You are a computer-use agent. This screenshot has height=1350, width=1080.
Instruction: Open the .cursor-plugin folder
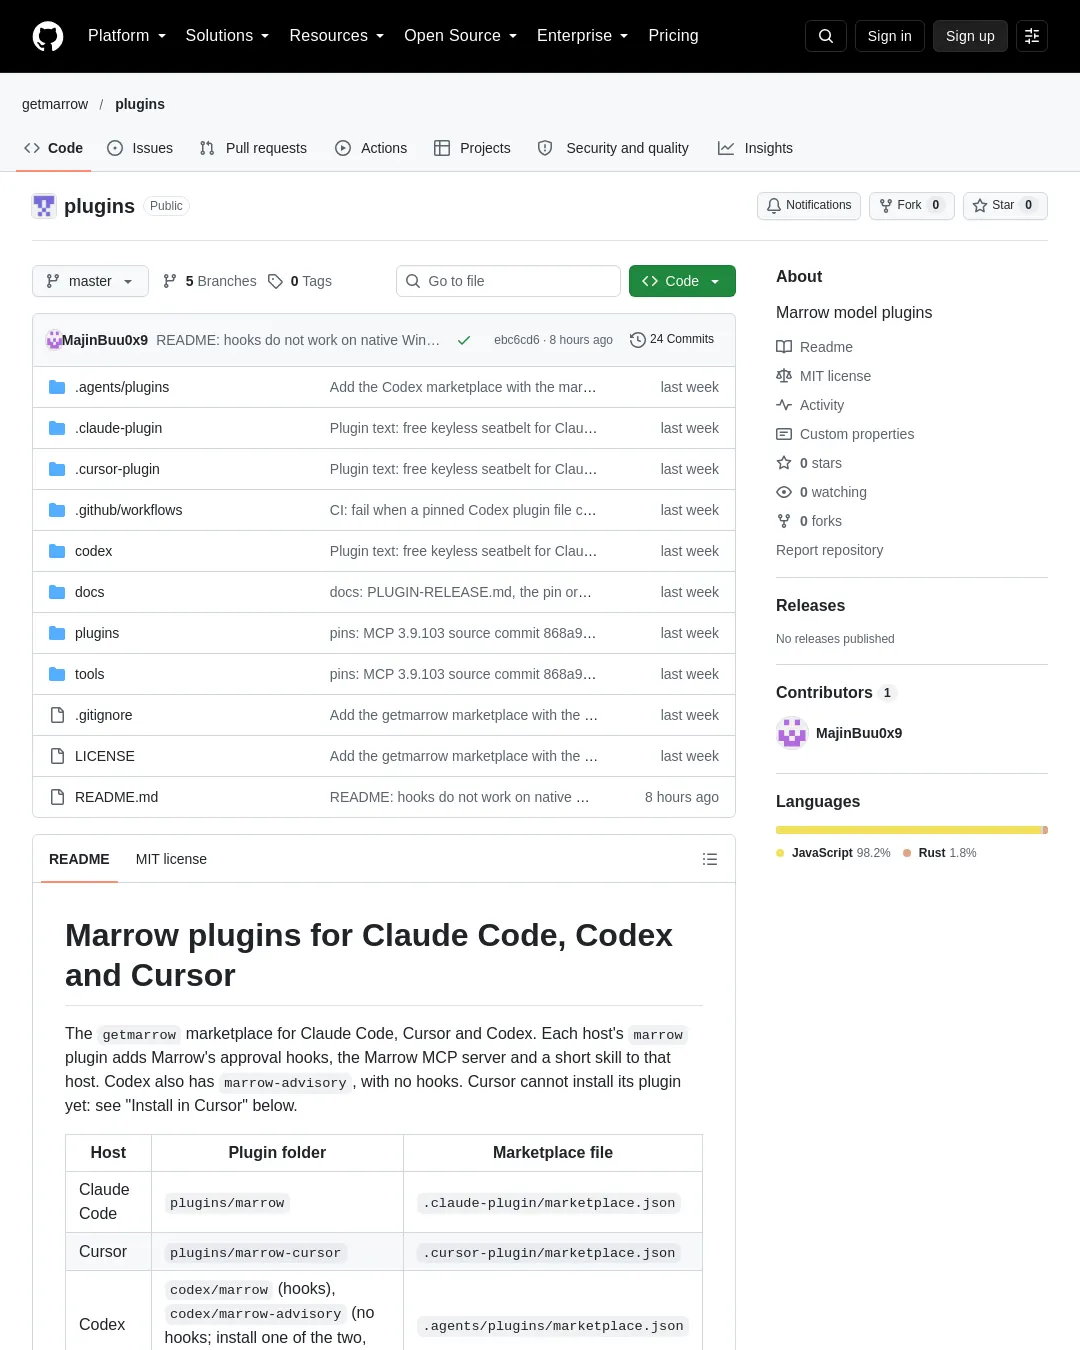(x=117, y=469)
